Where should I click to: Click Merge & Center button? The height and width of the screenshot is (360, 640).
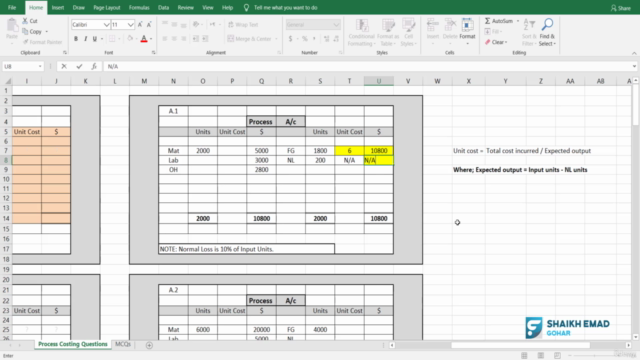[x=249, y=39]
